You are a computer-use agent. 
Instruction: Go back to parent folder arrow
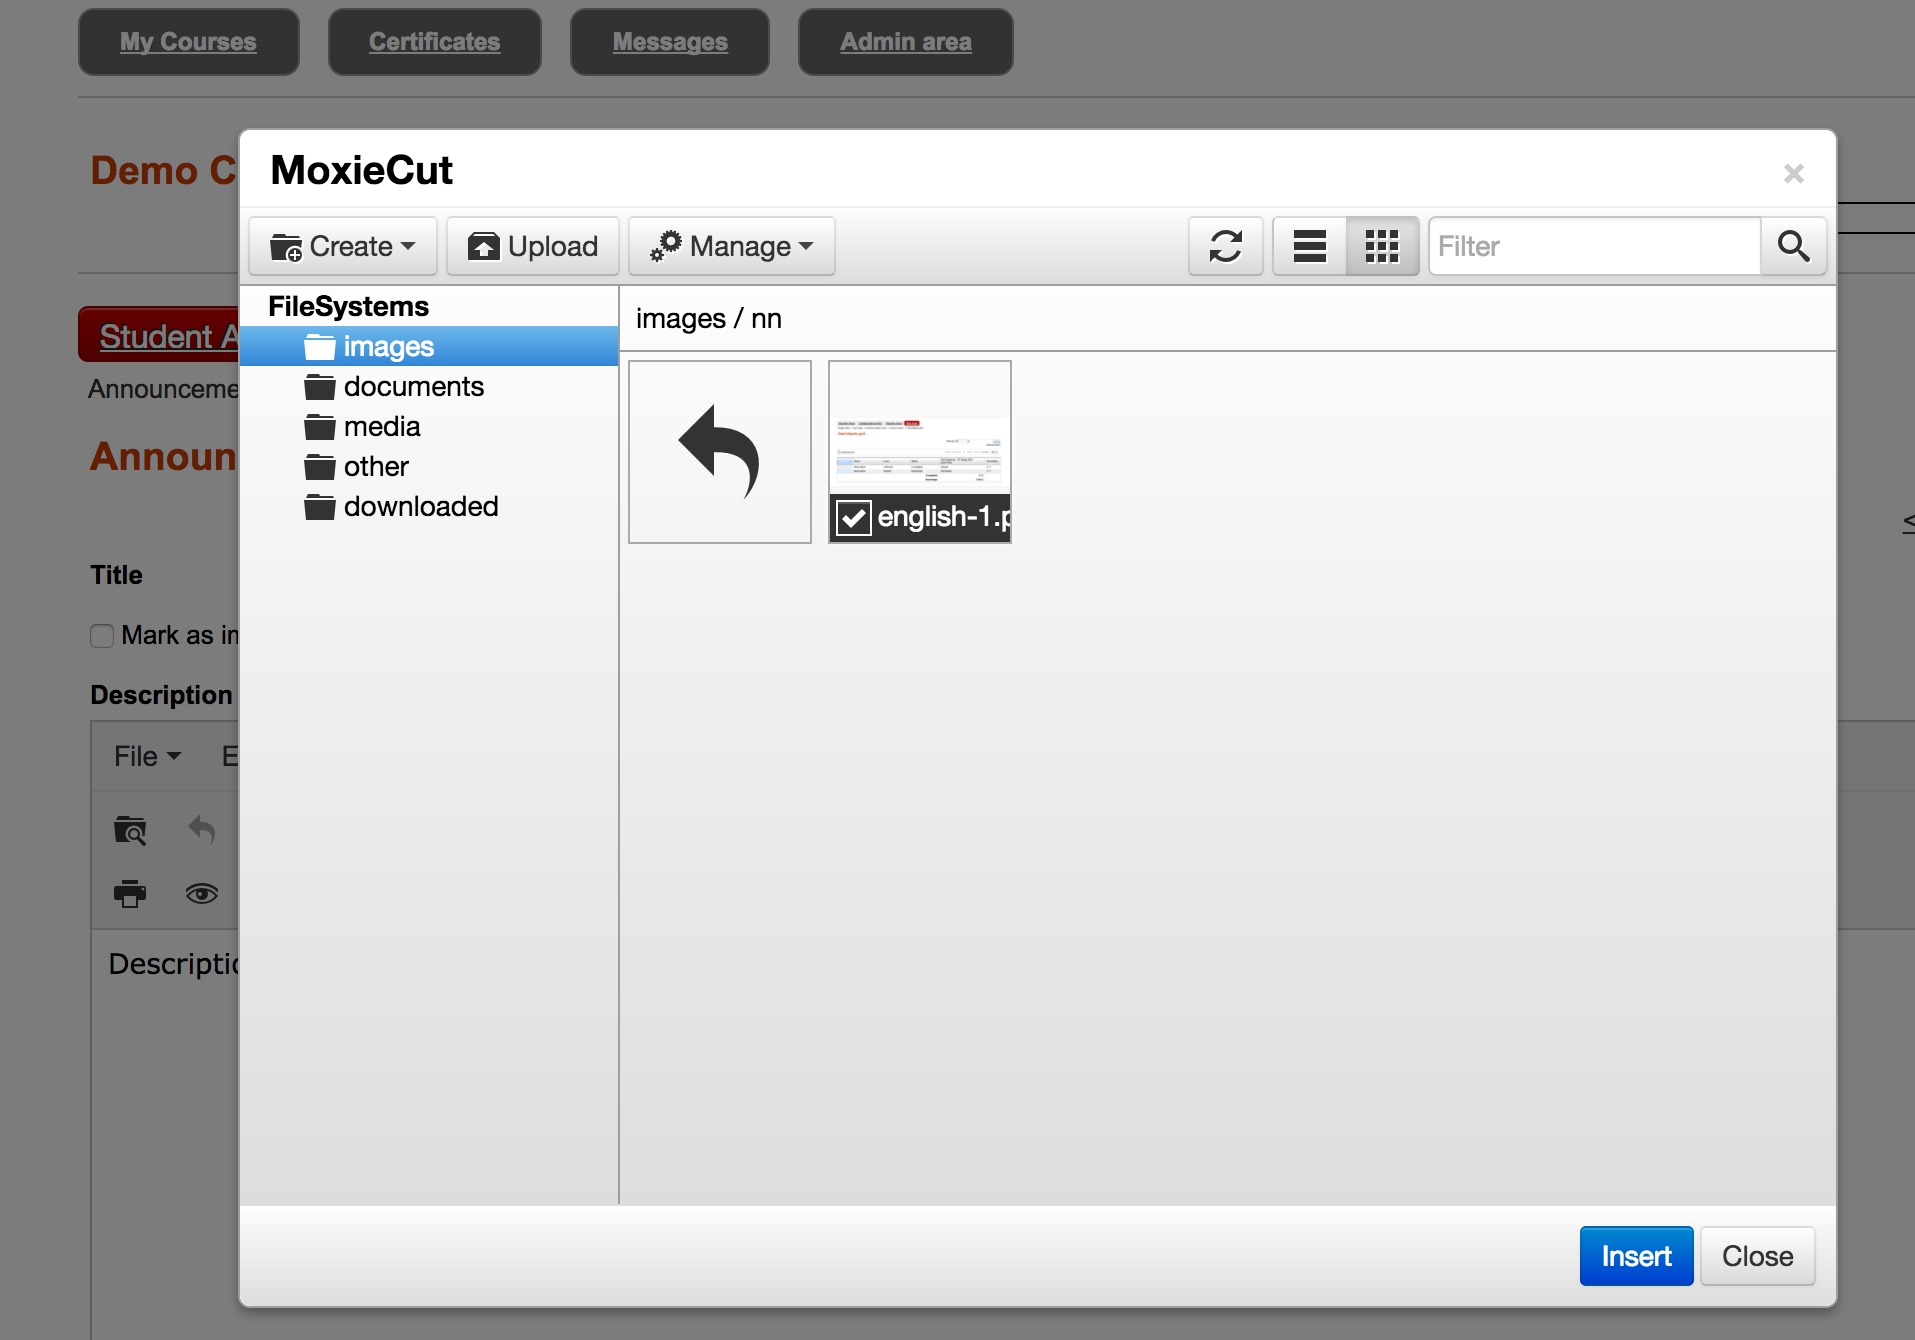[x=719, y=452]
